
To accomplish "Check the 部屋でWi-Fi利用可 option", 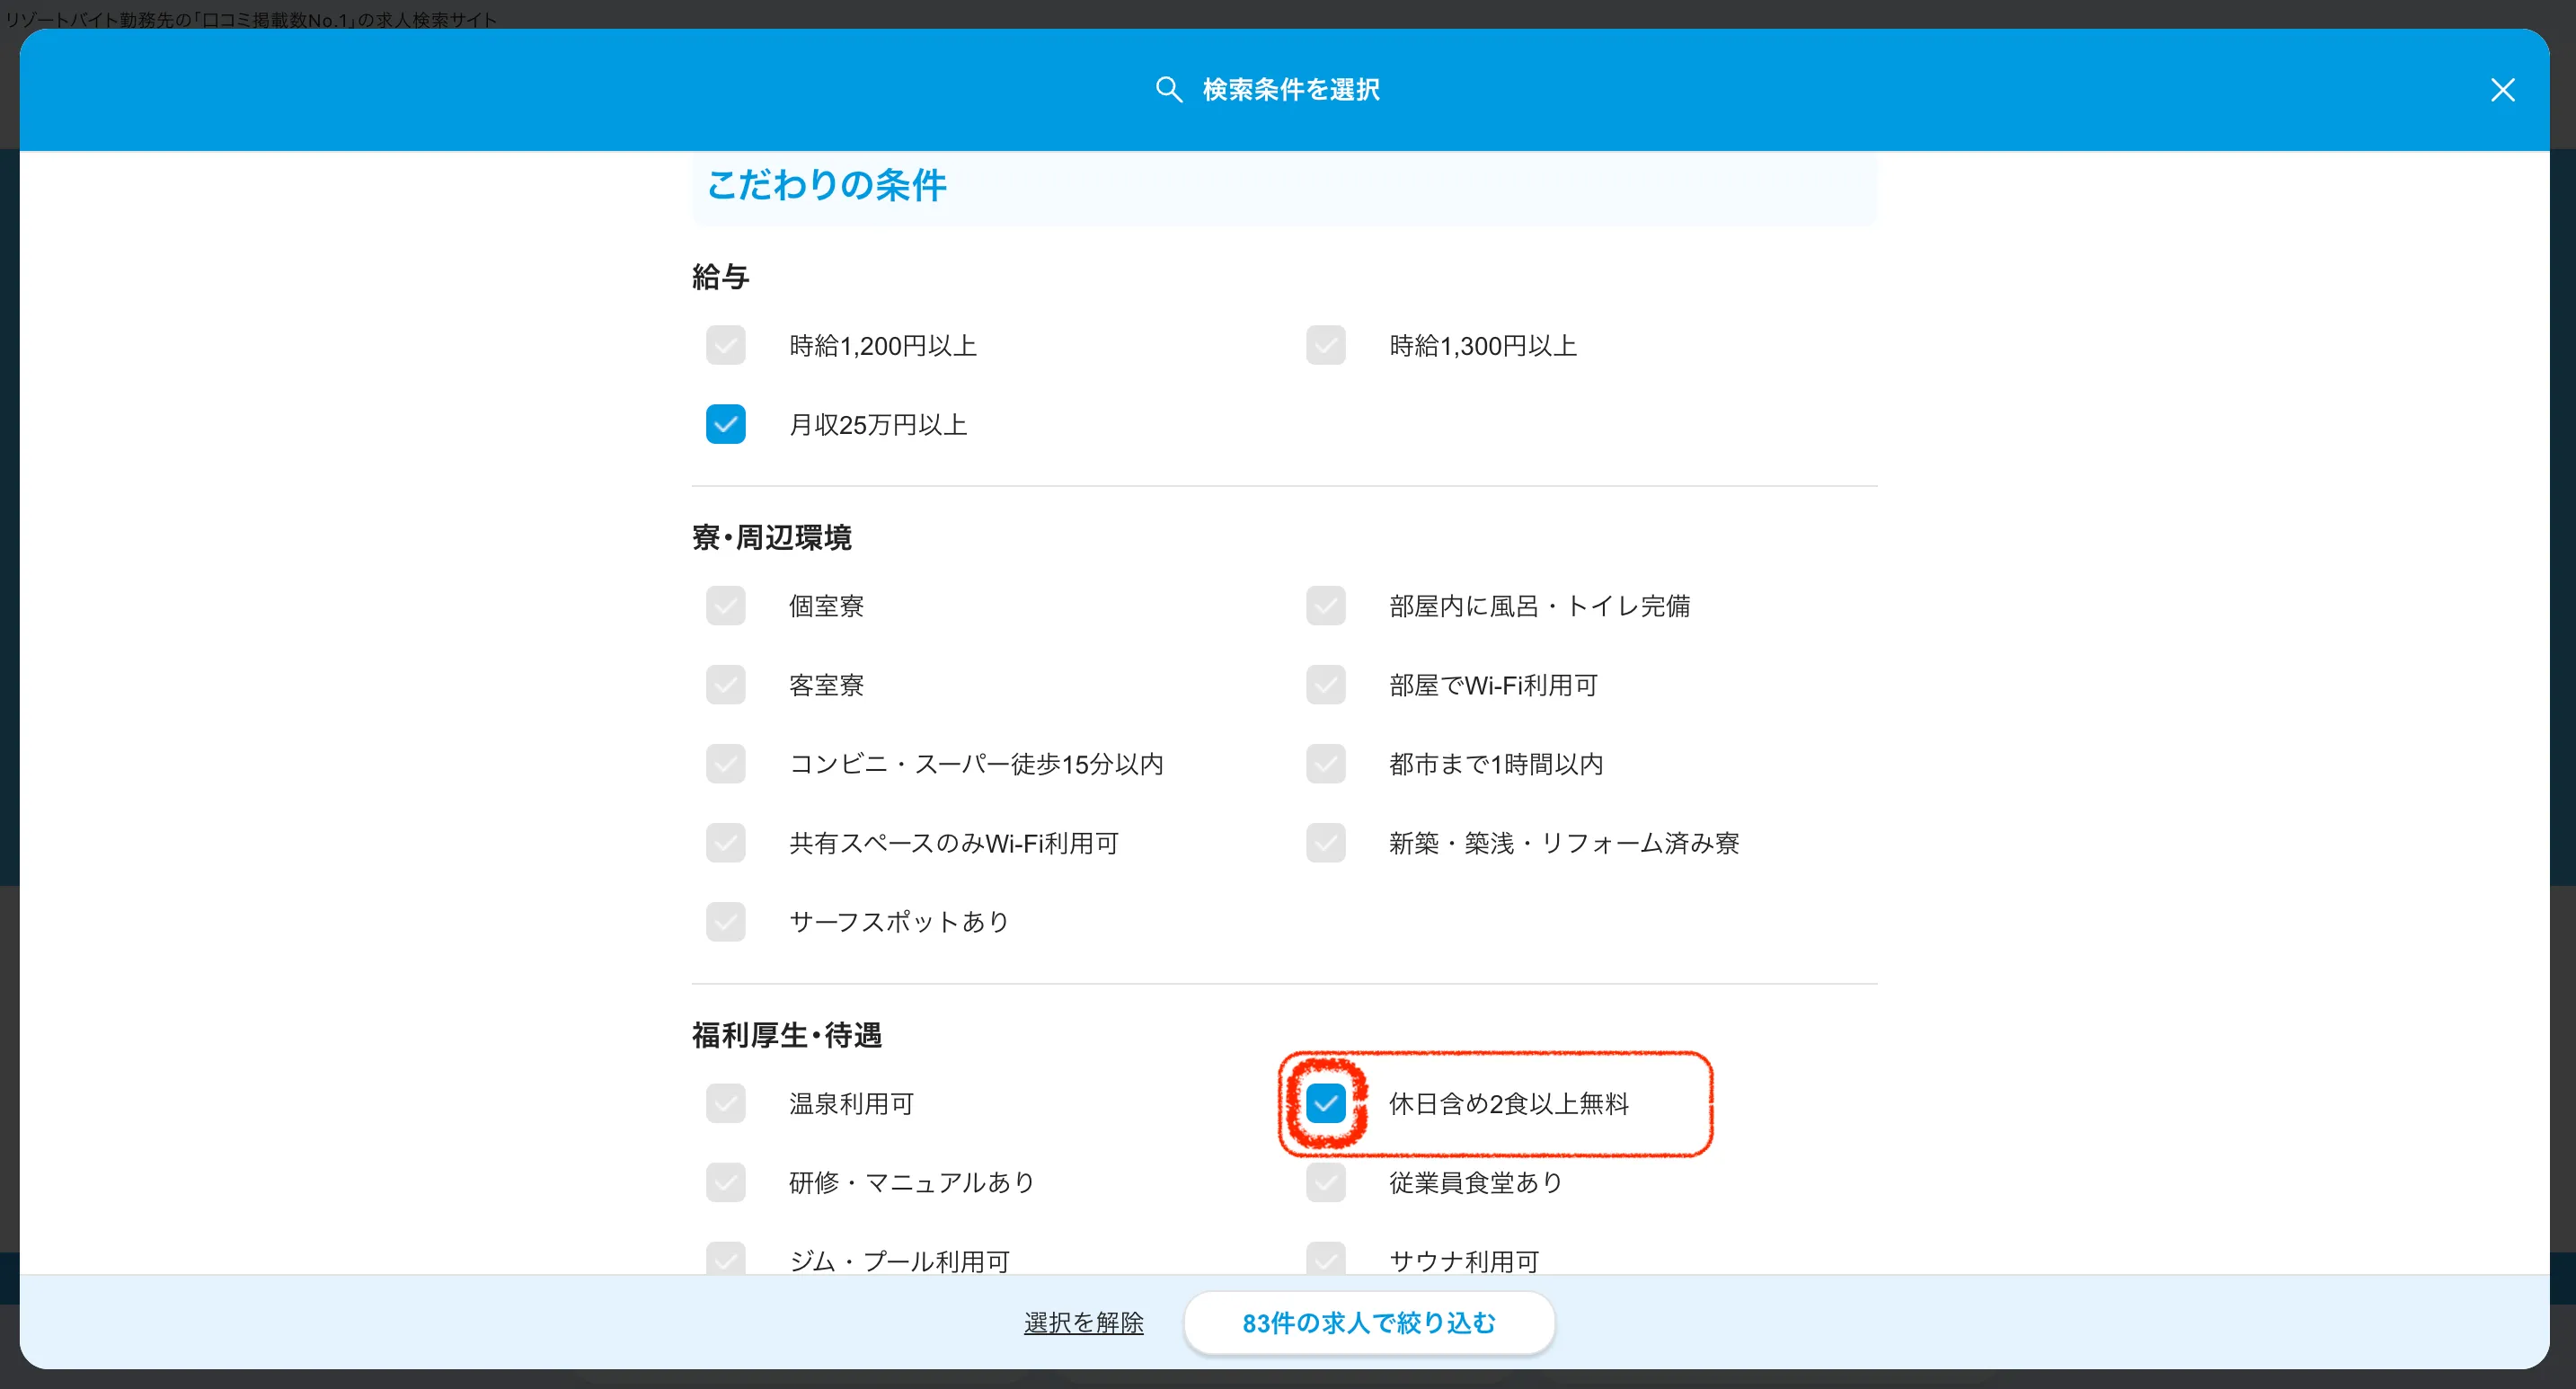I will pos(1325,684).
